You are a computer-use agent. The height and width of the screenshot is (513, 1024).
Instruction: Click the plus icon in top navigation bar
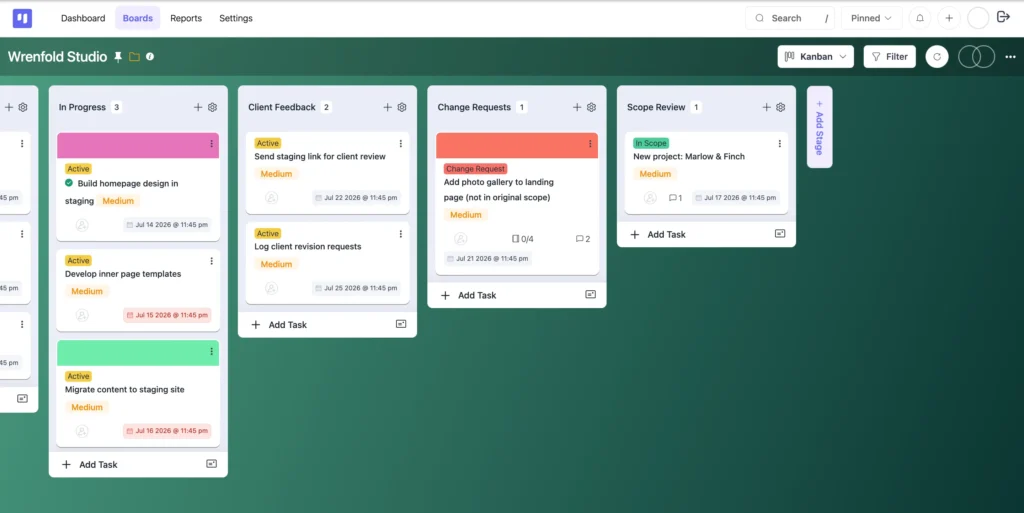point(949,18)
